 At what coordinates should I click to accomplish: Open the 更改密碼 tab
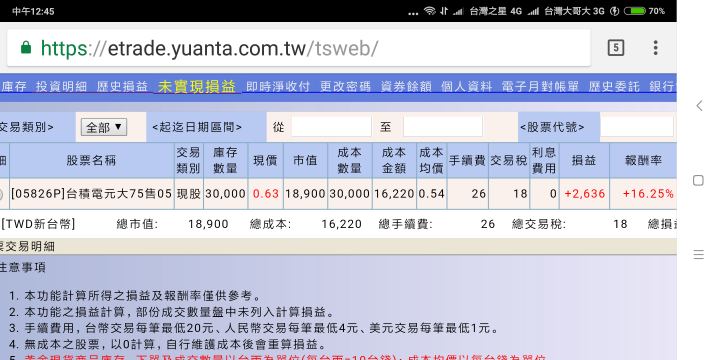click(345, 86)
